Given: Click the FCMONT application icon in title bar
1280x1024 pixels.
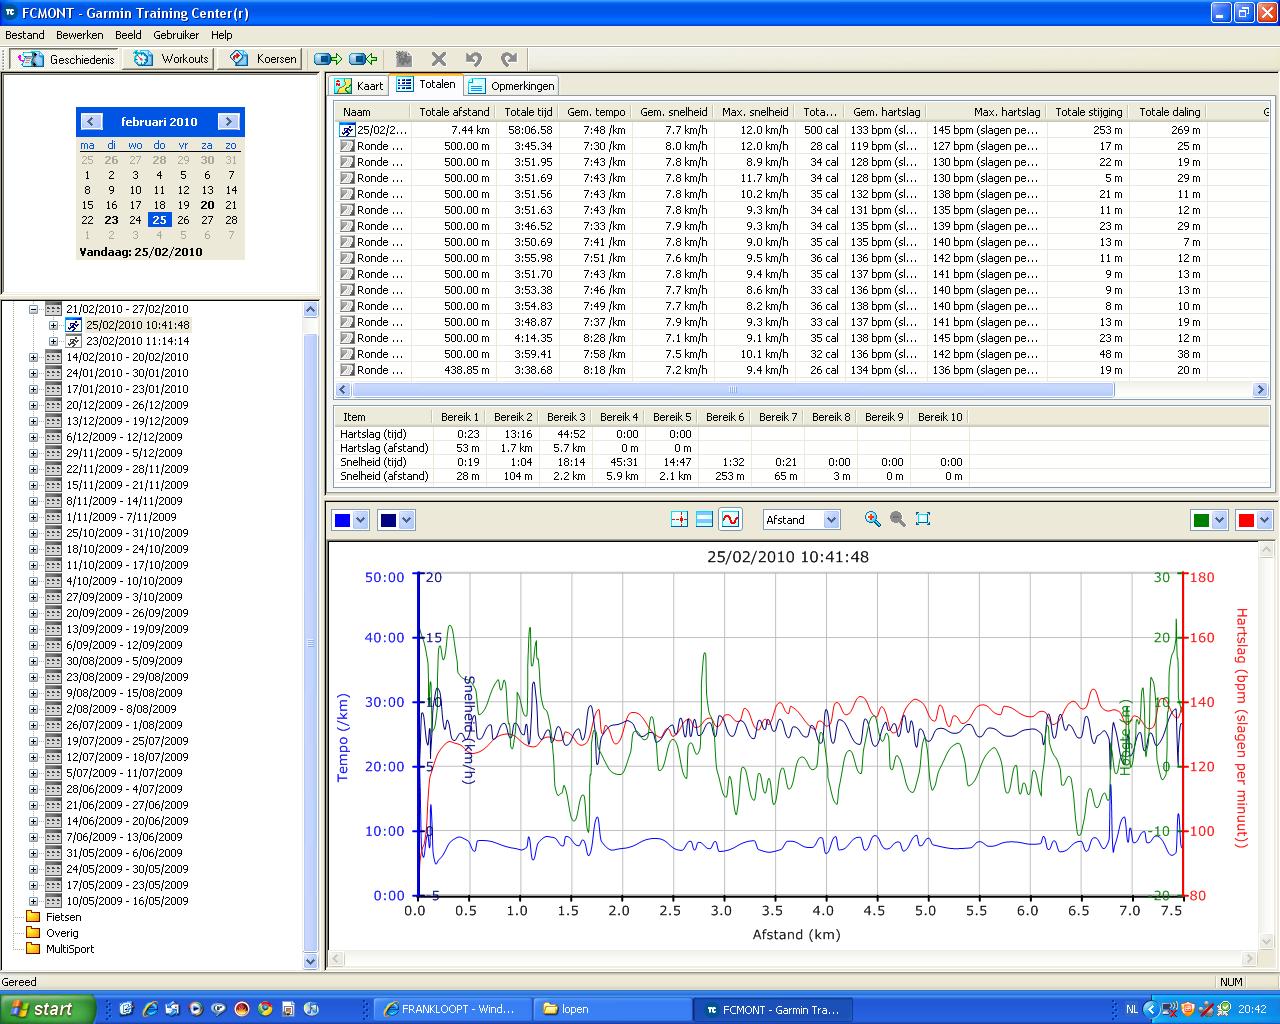Looking at the screenshot, I should click(x=10, y=13).
